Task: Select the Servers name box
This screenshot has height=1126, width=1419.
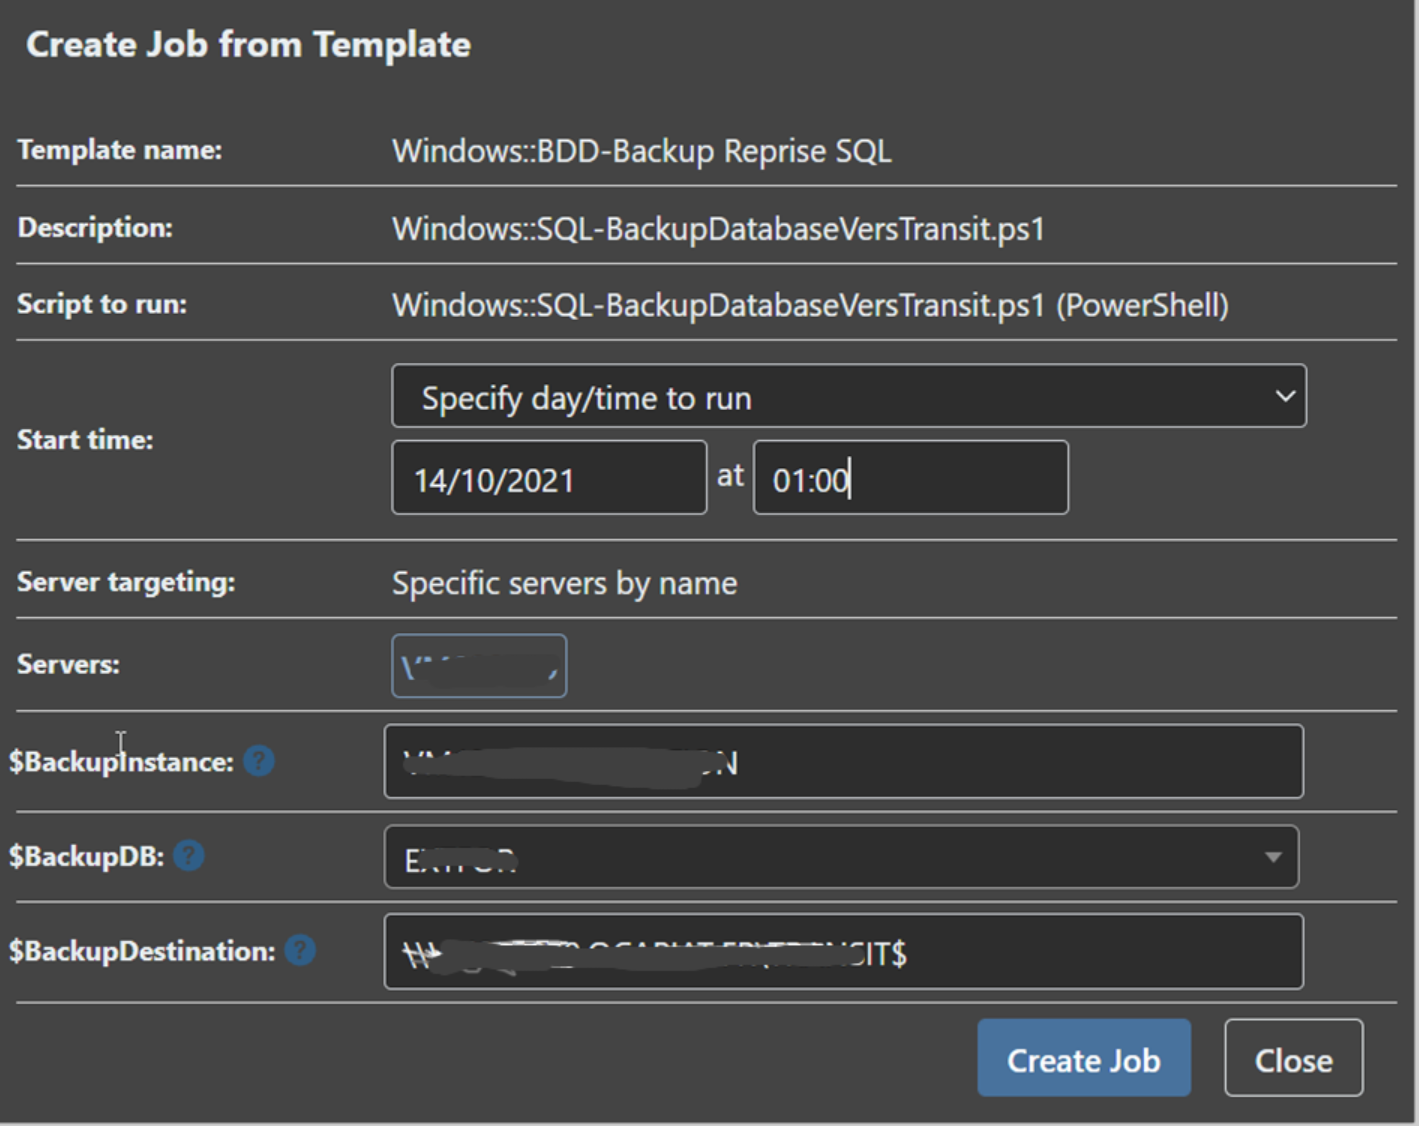Action: (479, 666)
